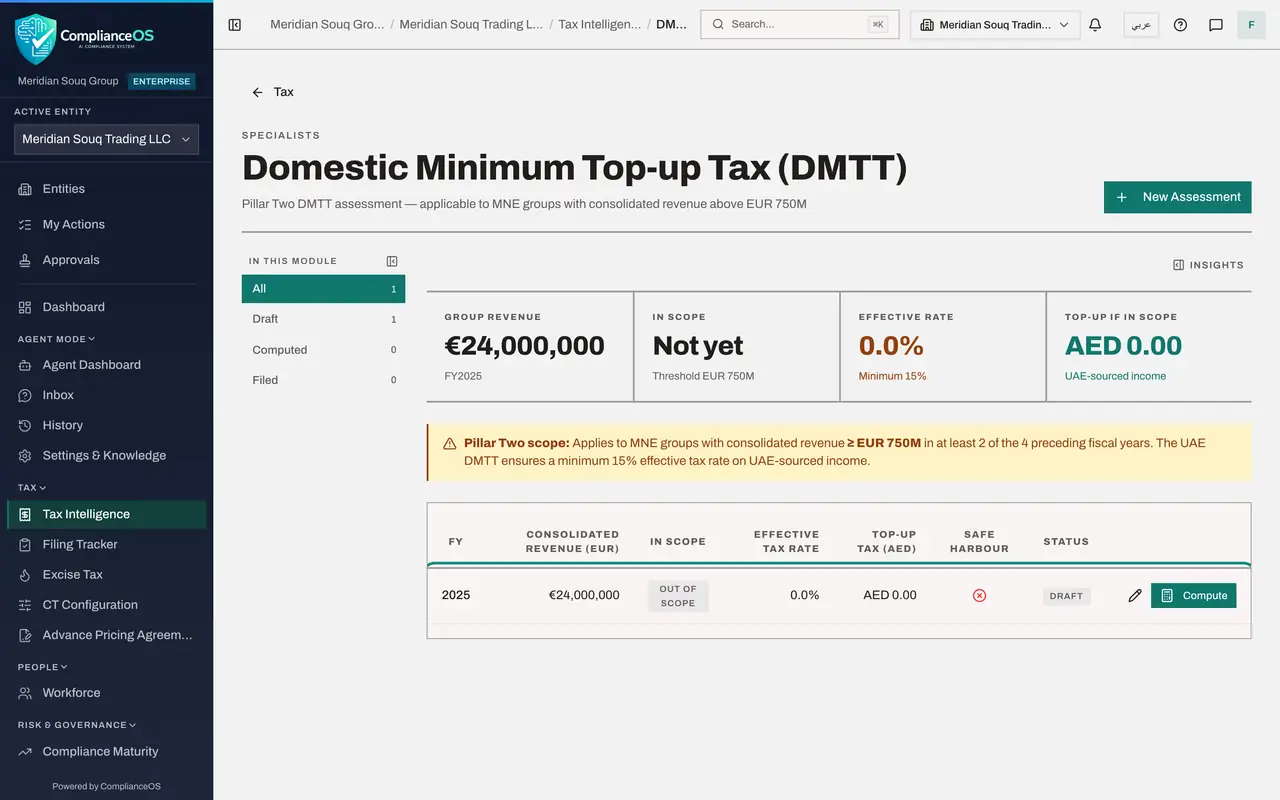Select the All filter tab

pos(323,289)
